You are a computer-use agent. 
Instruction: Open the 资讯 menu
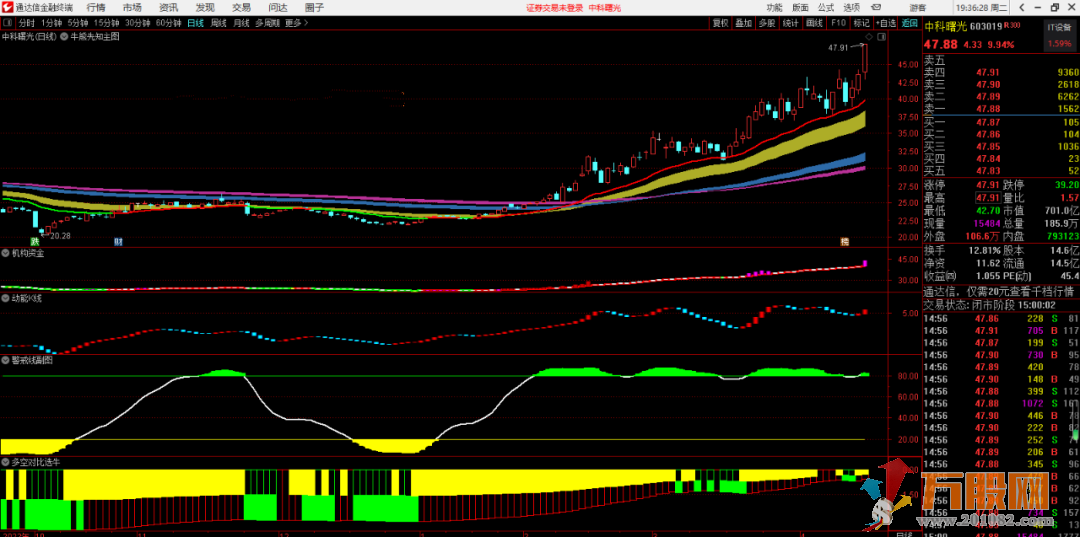[169, 8]
